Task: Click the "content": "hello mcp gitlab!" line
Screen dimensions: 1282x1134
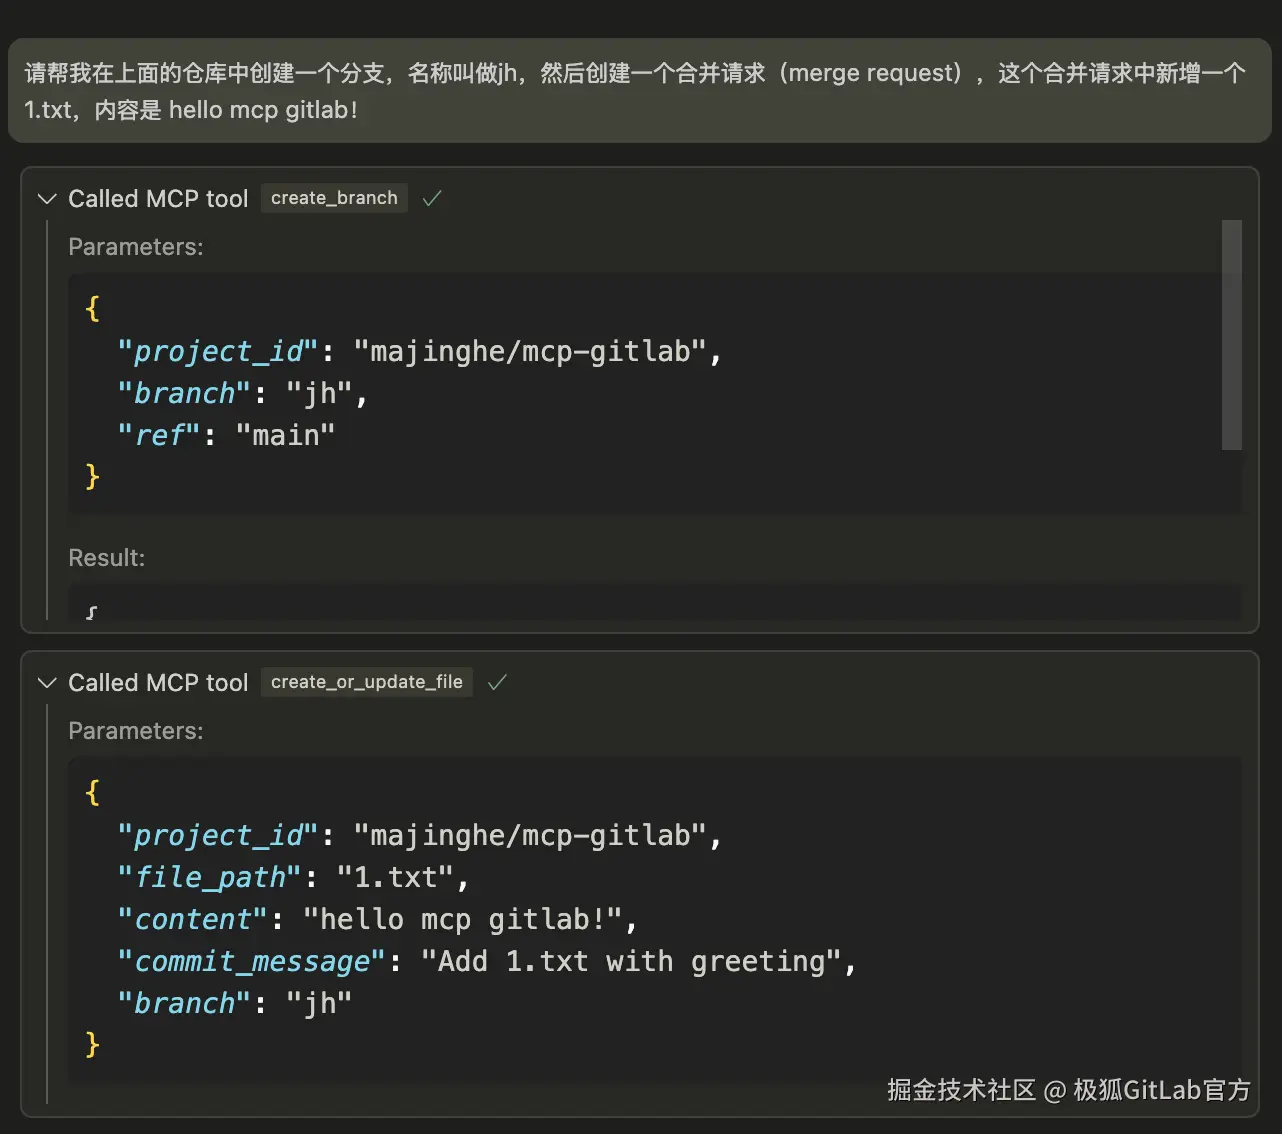Action: coord(377,920)
